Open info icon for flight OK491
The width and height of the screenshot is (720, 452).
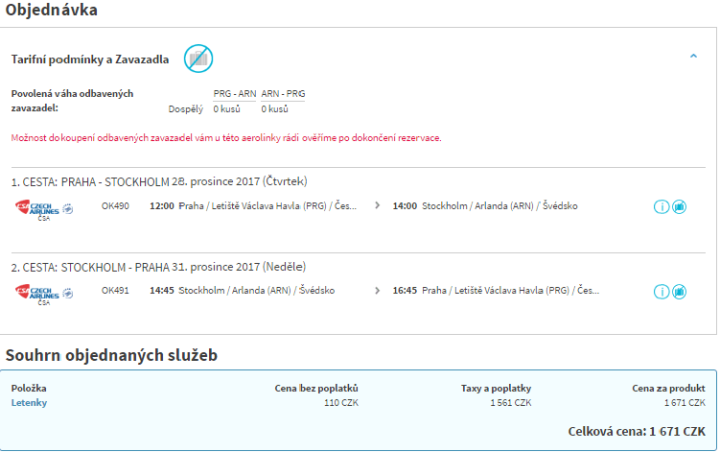click(x=661, y=291)
